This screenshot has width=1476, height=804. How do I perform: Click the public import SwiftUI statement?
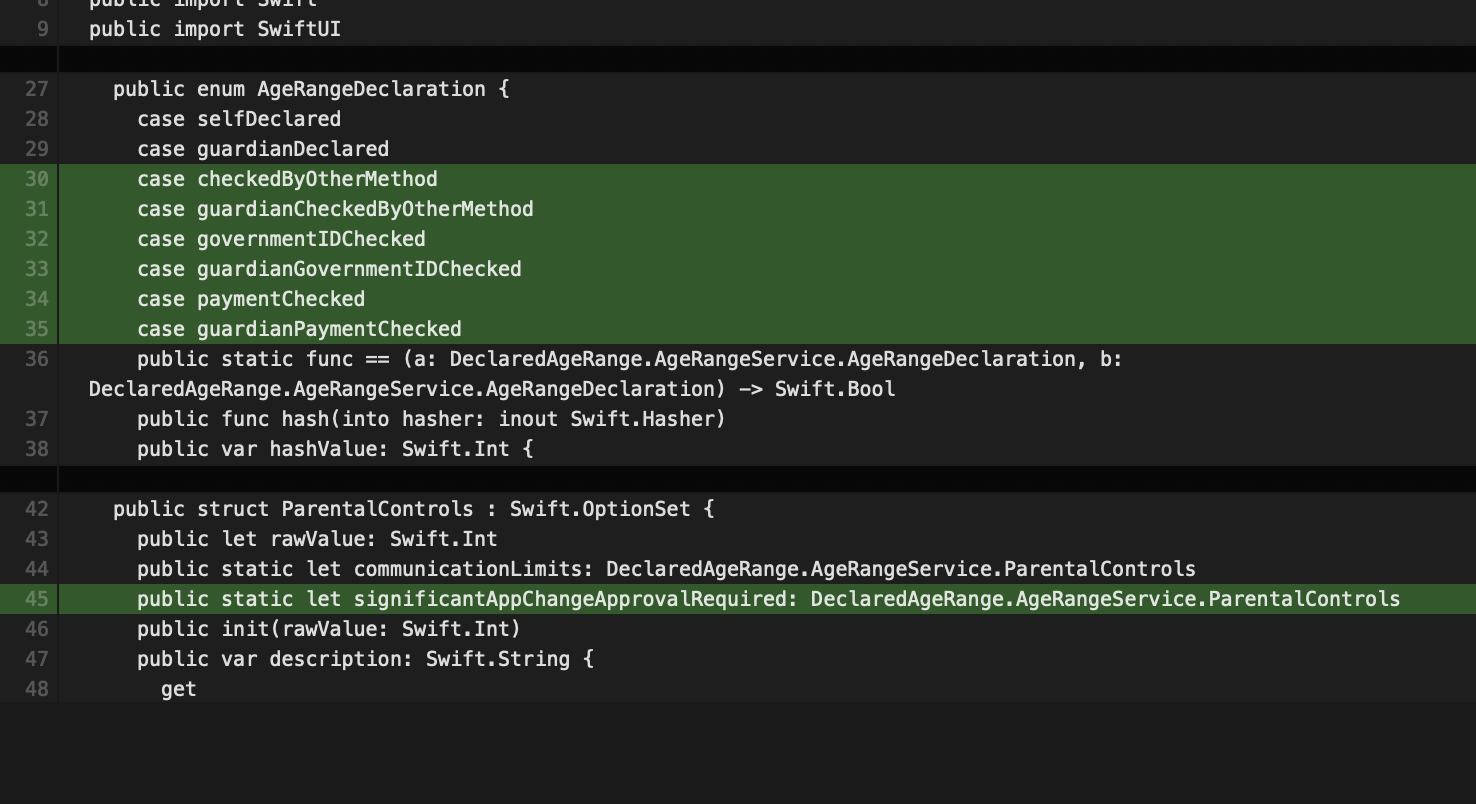(214, 29)
